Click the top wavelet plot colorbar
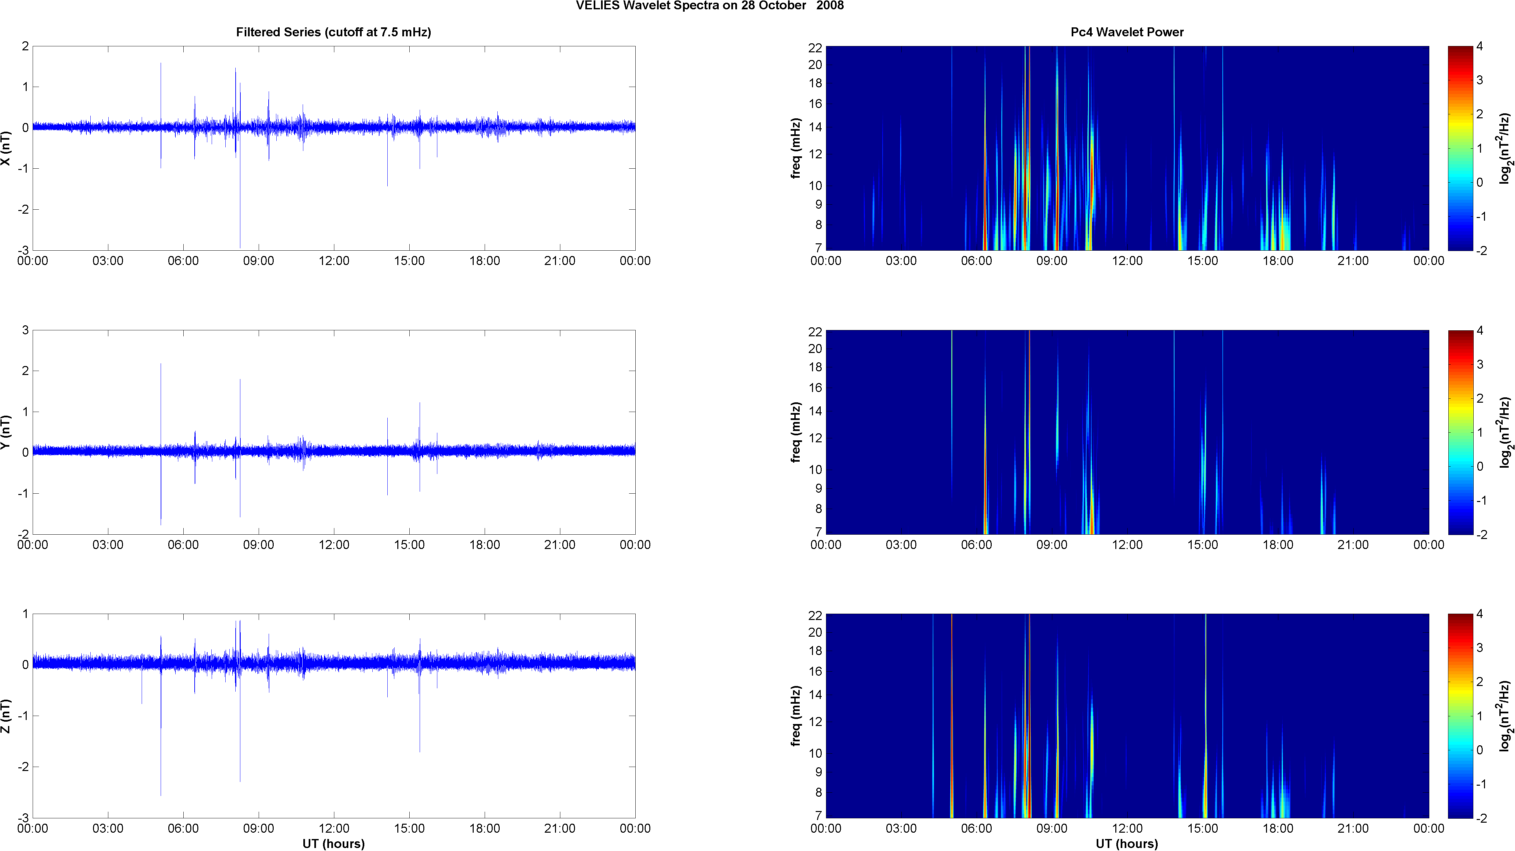 (x=1459, y=148)
